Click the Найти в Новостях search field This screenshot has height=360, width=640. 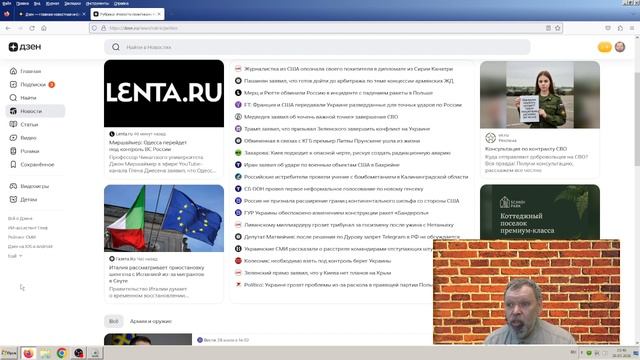click(317, 47)
